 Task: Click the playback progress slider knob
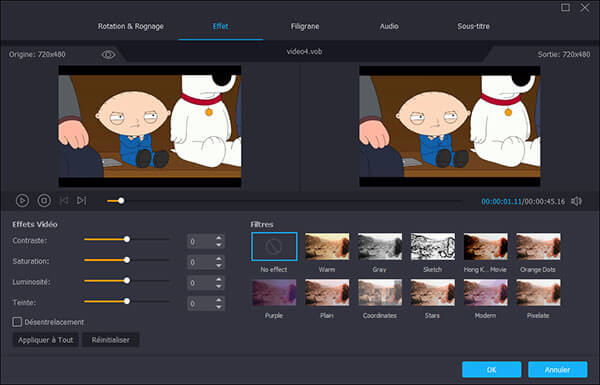click(121, 201)
